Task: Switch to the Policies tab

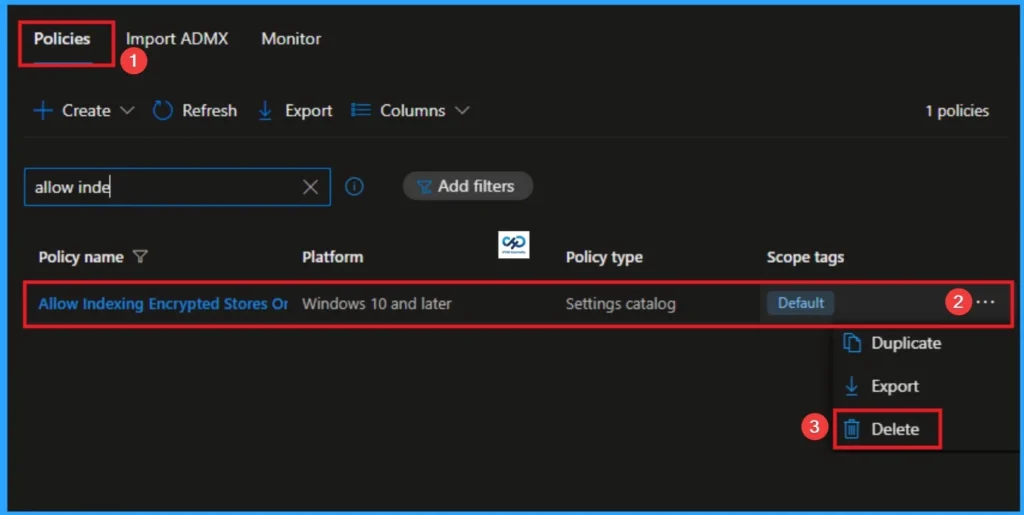Action: pos(62,39)
